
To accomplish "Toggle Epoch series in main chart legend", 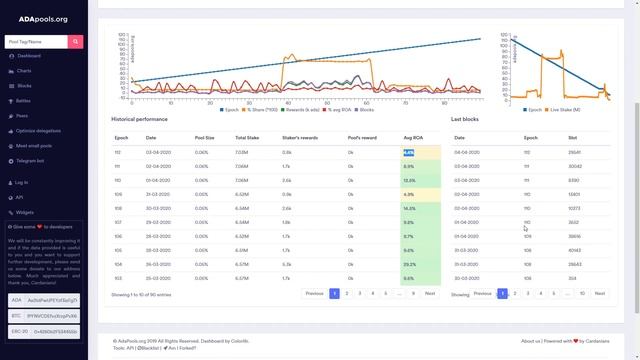I will point(229,110).
